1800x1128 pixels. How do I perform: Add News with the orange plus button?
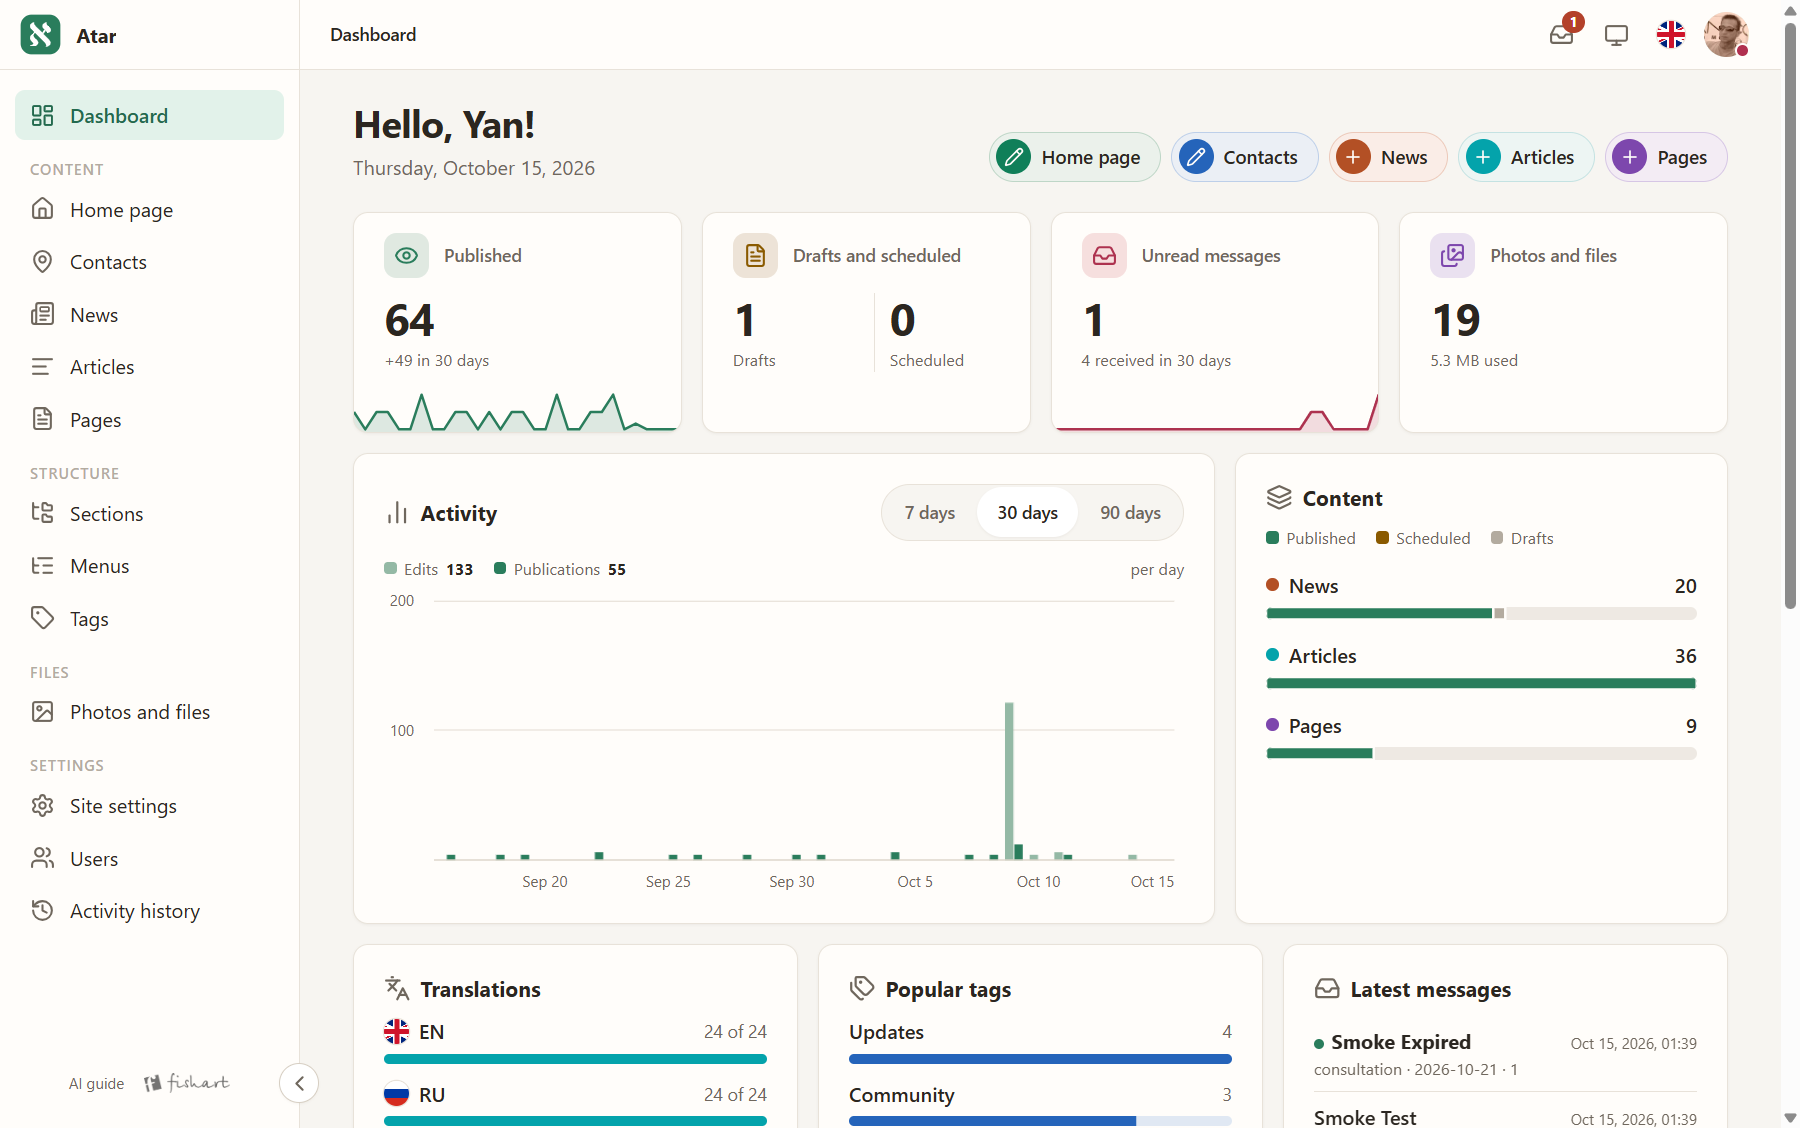(x=1388, y=157)
